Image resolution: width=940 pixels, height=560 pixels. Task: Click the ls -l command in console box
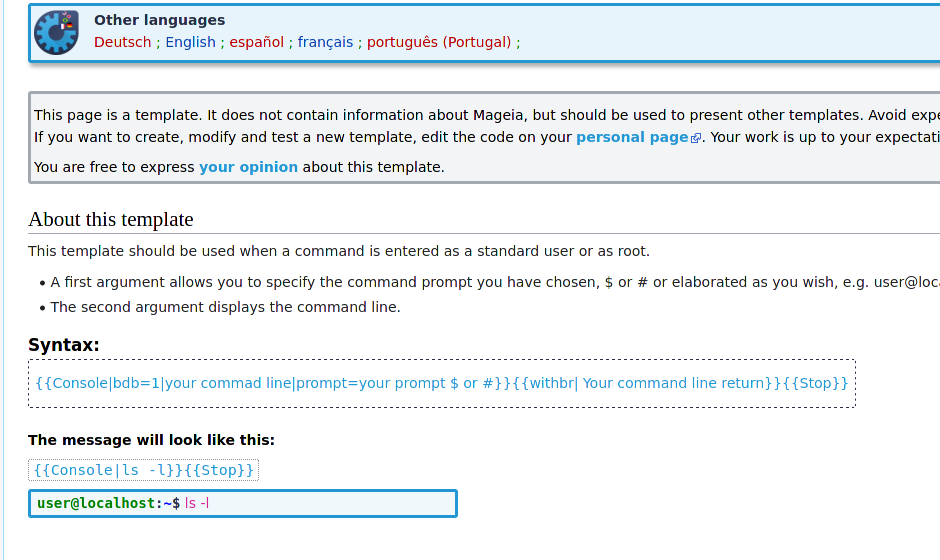[x=197, y=504]
